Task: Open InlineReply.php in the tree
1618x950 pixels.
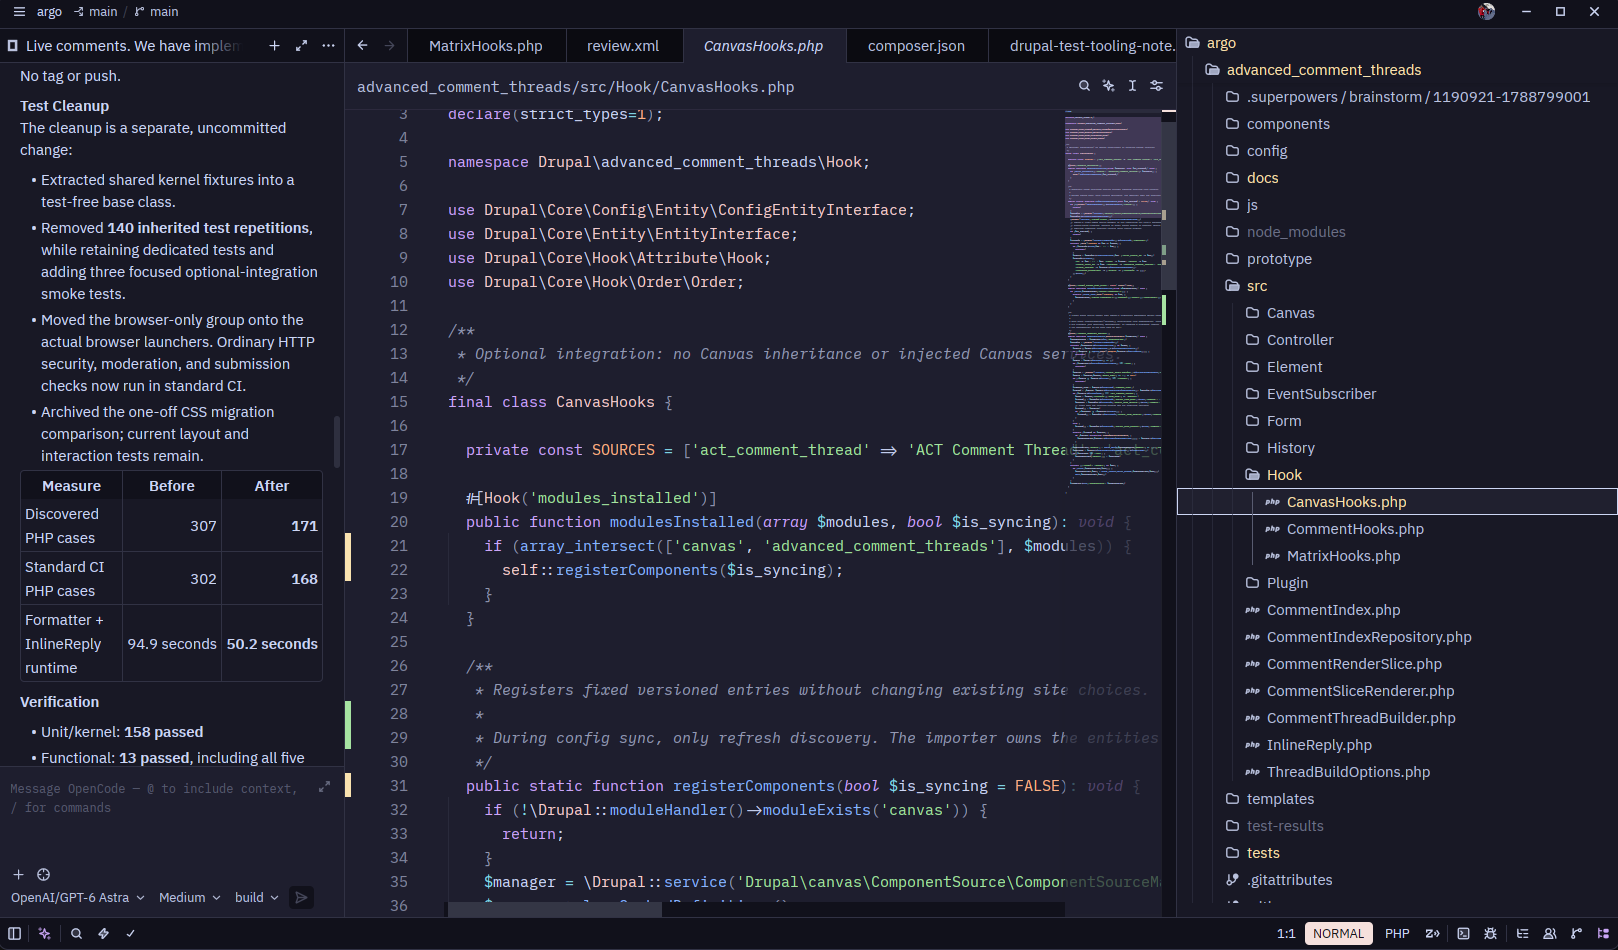Action: click(x=1319, y=745)
